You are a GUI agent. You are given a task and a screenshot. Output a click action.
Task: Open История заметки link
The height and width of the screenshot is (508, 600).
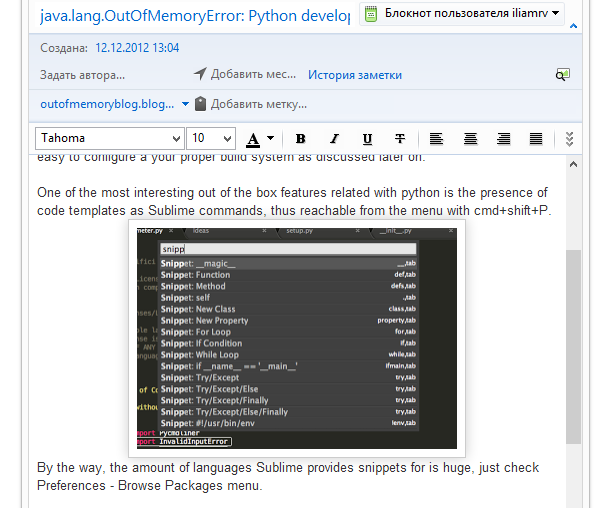(x=355, y=75)
